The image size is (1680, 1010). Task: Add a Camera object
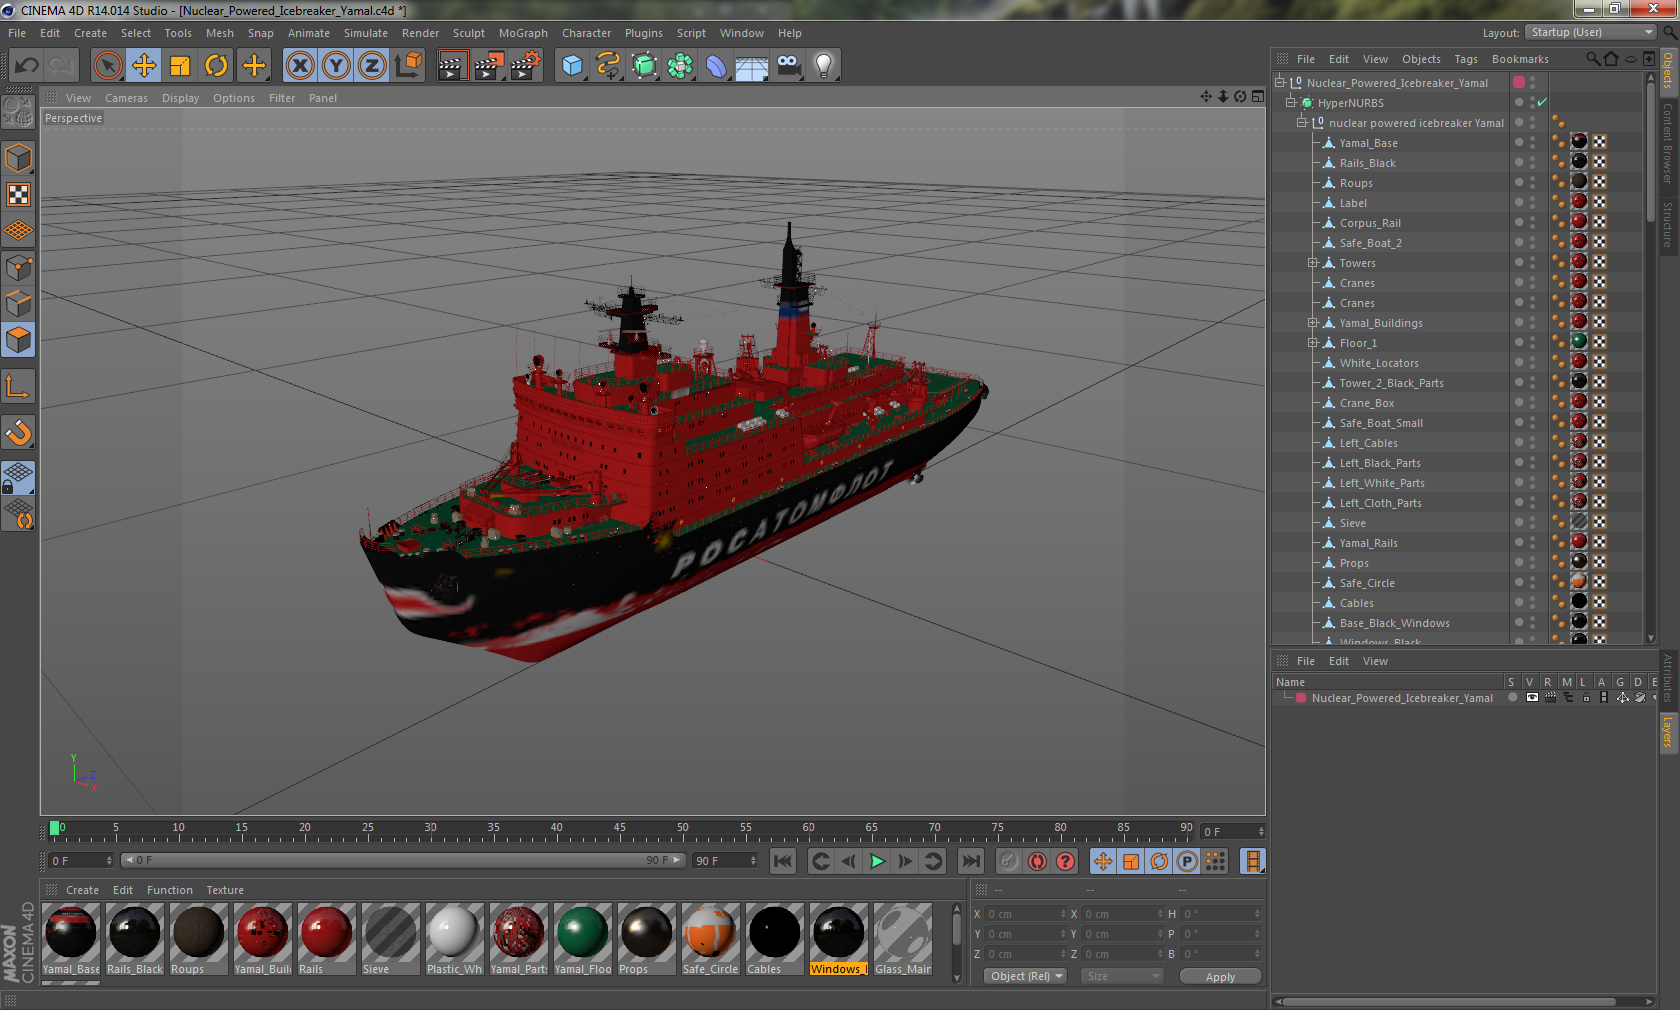click(788, 66)
